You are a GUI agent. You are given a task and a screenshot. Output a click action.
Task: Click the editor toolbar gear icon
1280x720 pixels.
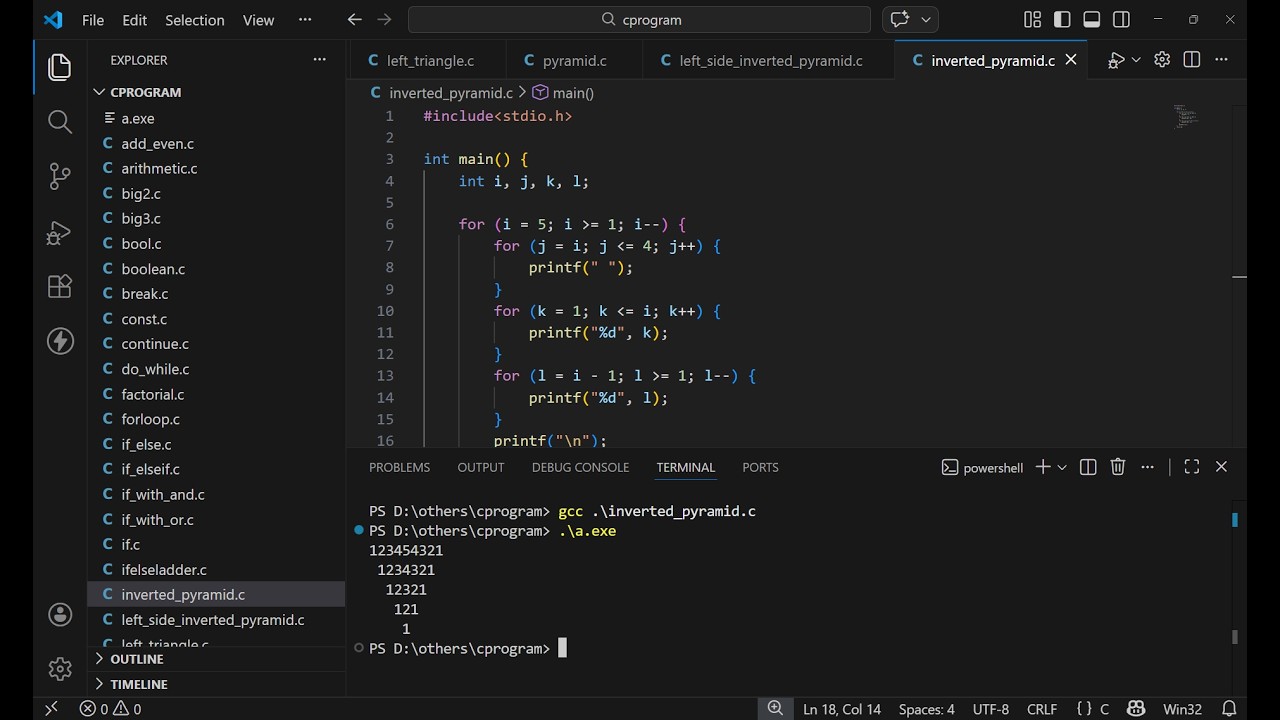click(1162, 60)
